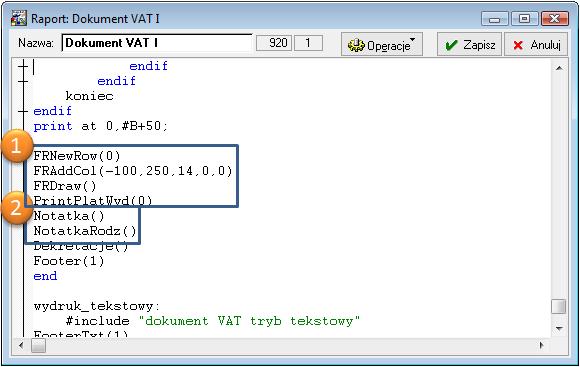Image resolution: width=580 pixels, height=367 pixels.
Task: Click the Footer(1) code line
Action: coord(69,261)
